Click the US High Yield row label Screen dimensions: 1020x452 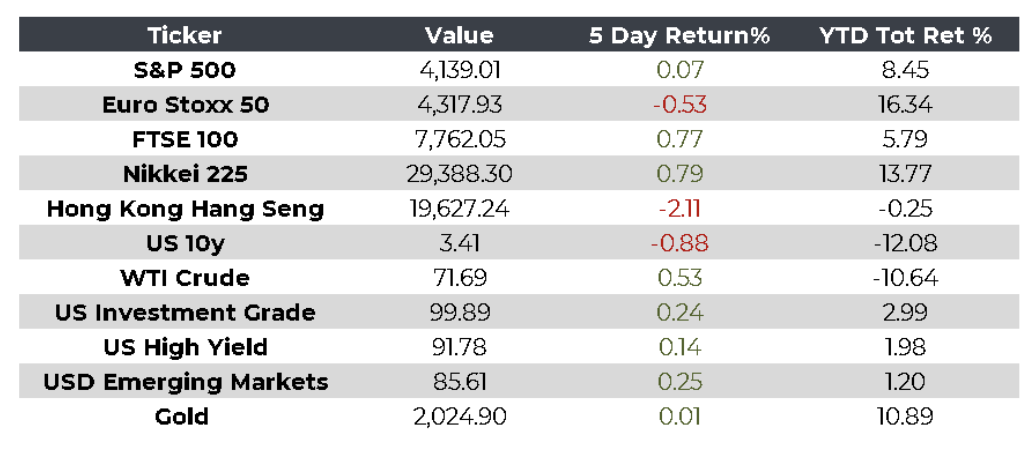point(185,347)
